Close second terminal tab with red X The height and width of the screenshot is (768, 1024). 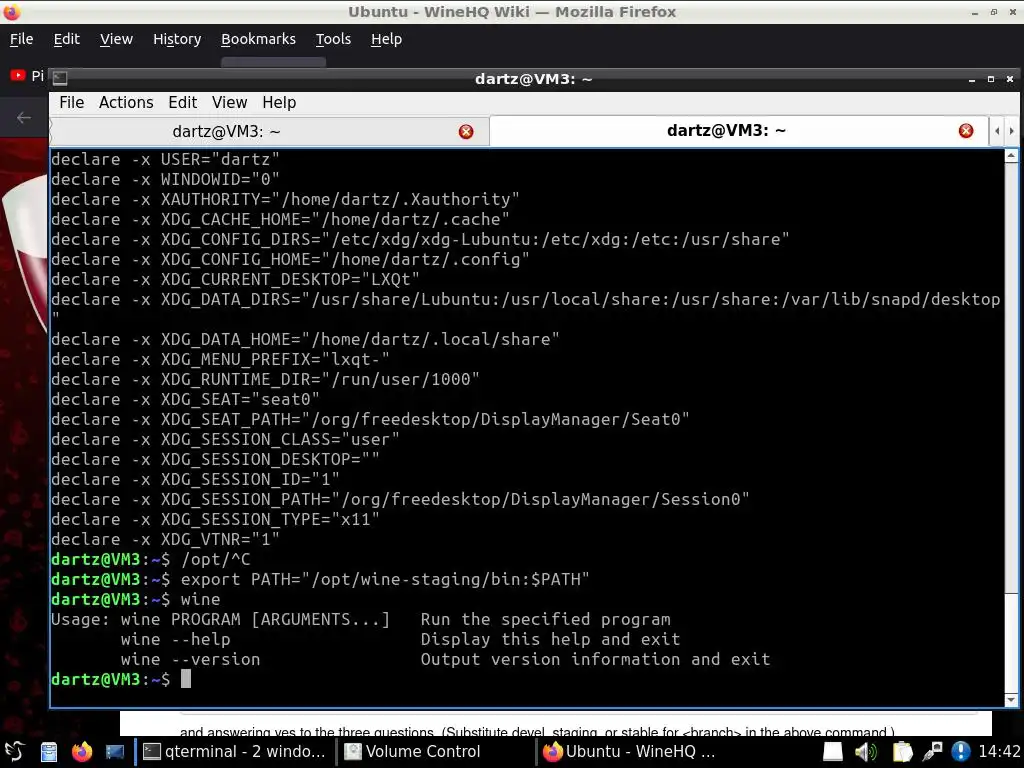966,131
